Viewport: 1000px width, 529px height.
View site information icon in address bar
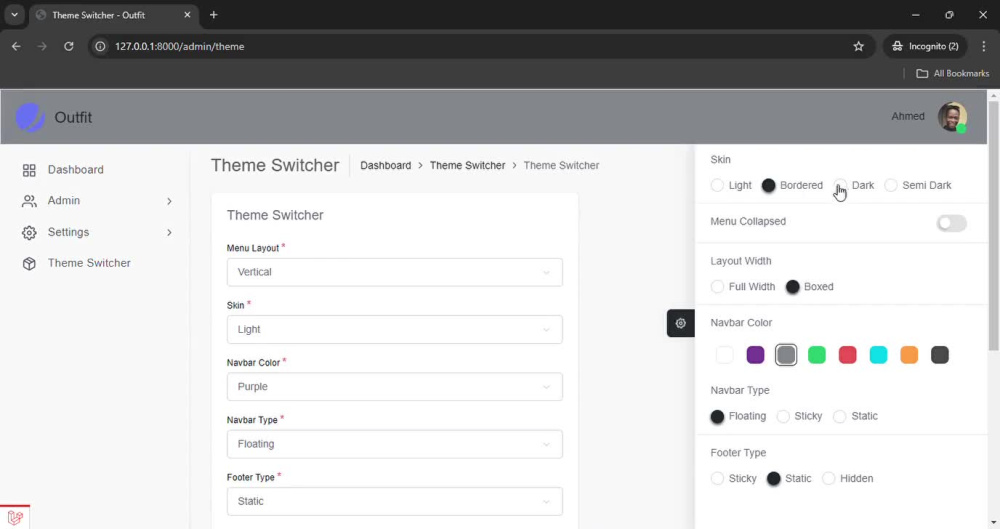pos(100,47)
